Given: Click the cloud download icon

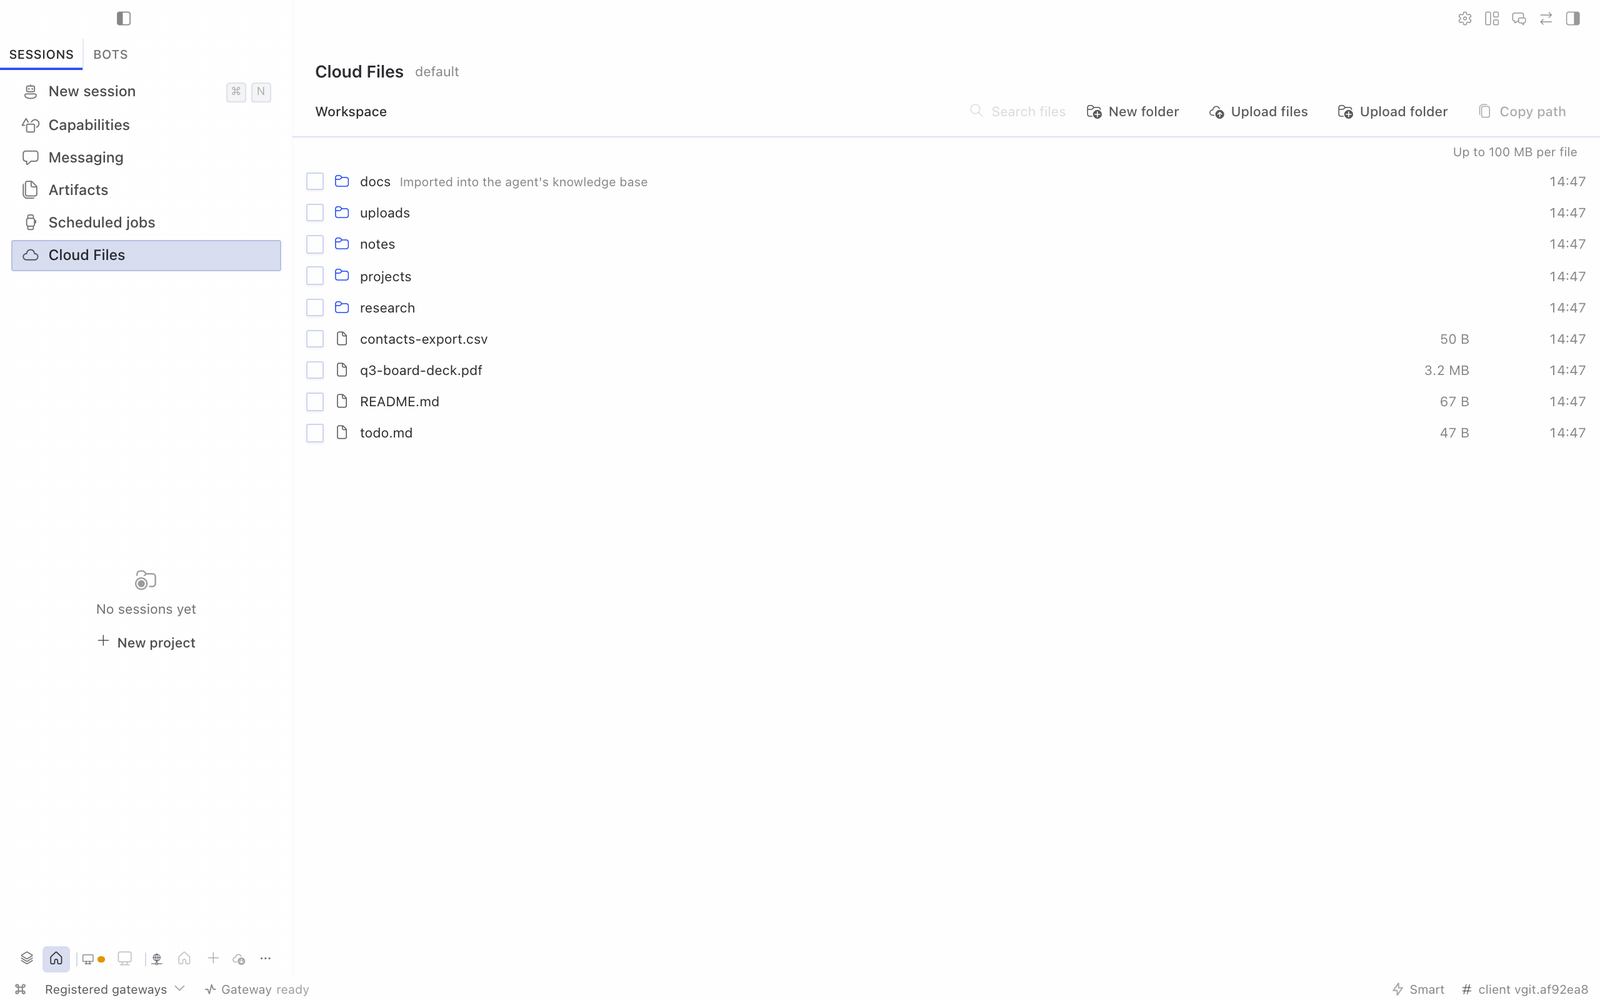Looking at the screenshot, I should pos(239,959).
